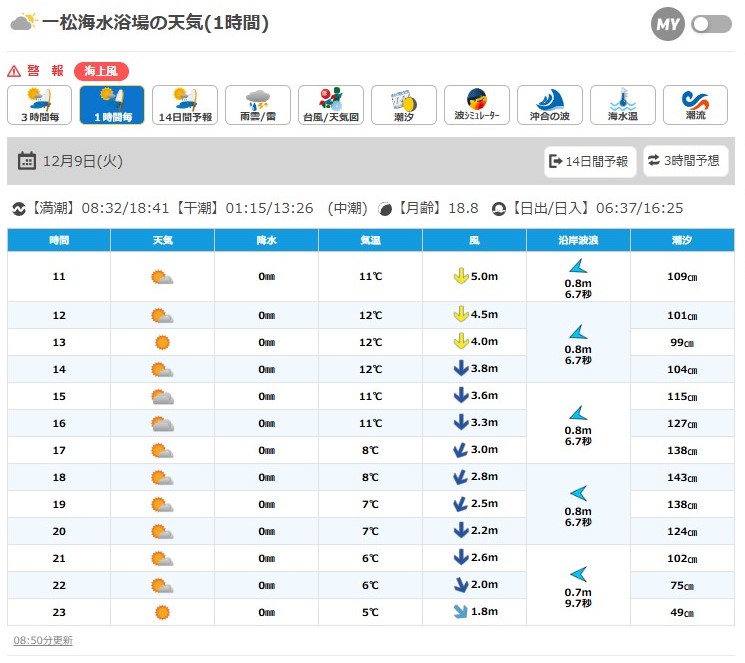Open the 14日間予報 icon tile
745x663 pixels.
point(185,105)
